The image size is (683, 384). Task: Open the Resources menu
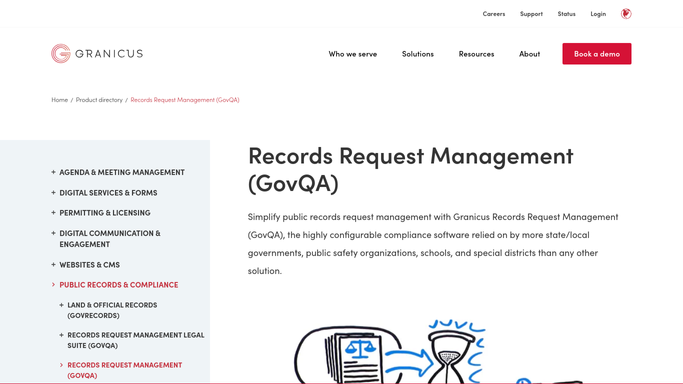(476, 54)
